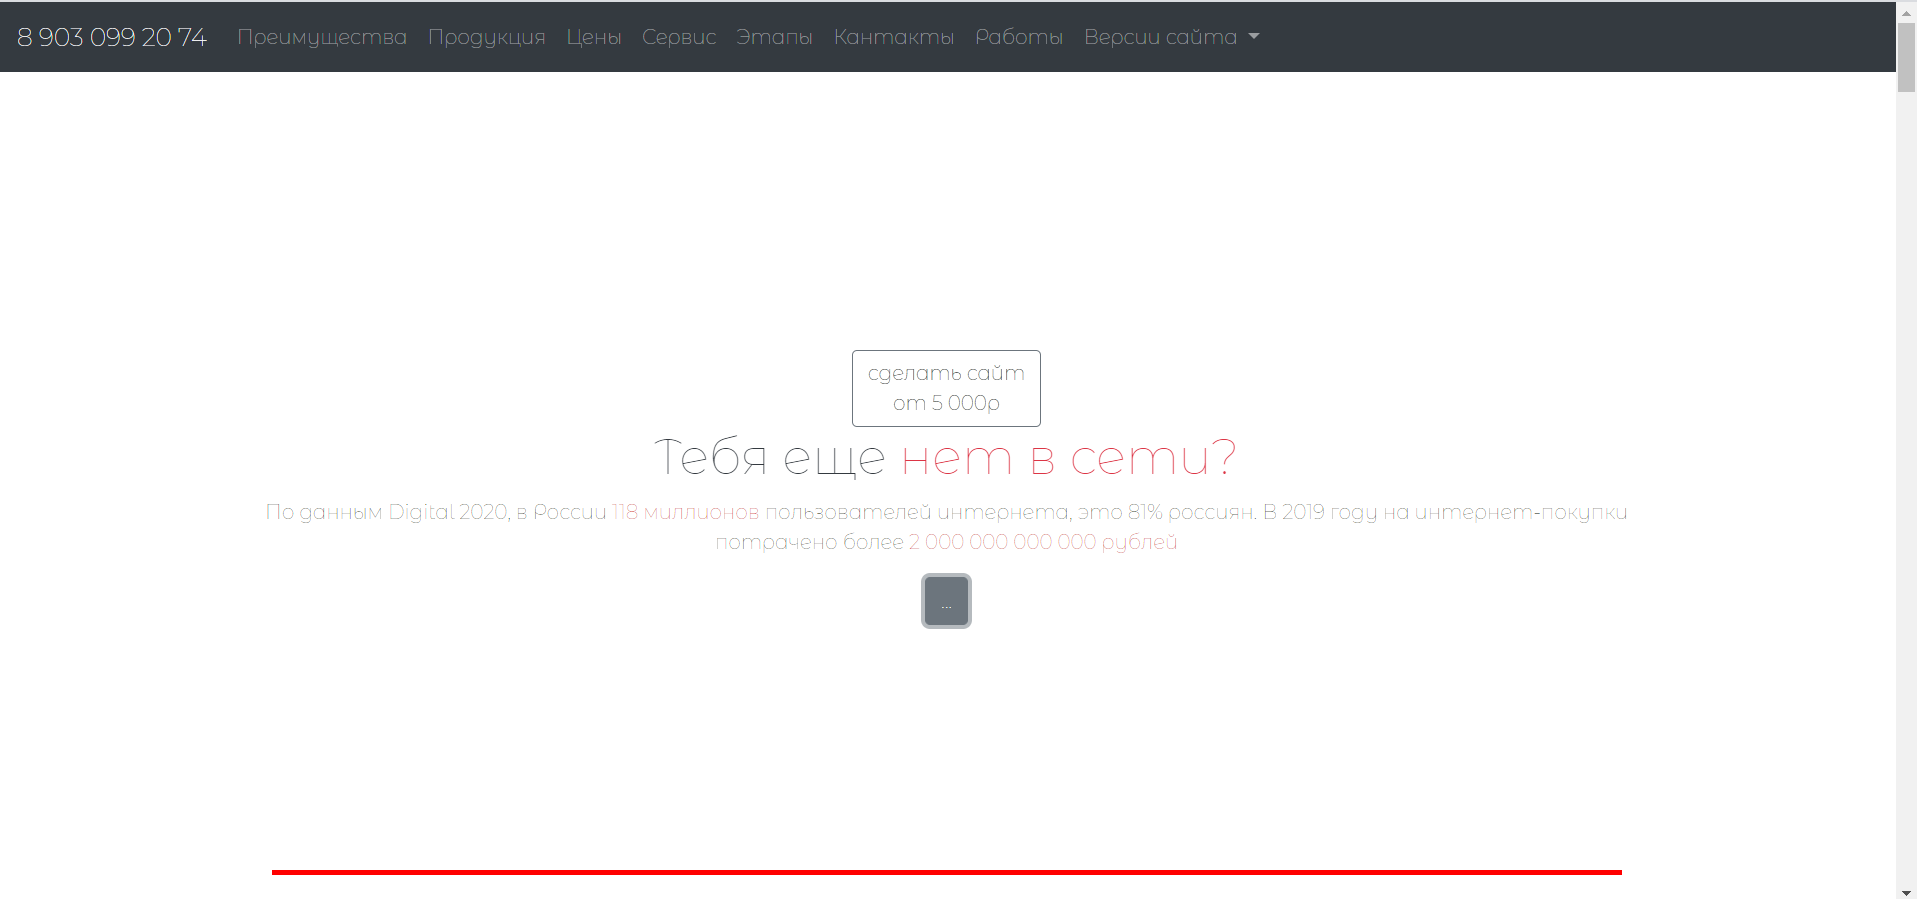The width and height of the screenshot is (1917, 899).
Task: Go to the Продукция section
Action: coord(486,37)
